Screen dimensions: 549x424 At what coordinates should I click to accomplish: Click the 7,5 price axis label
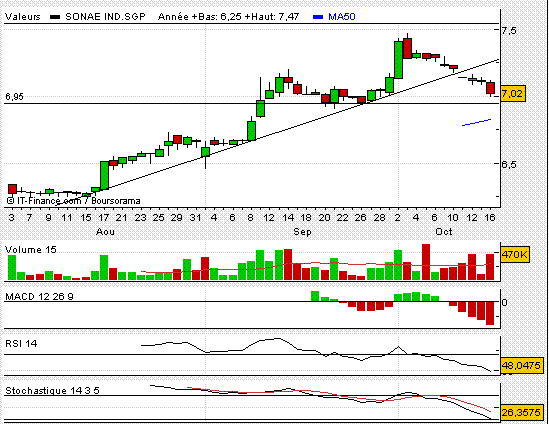[x=509, y=30]
